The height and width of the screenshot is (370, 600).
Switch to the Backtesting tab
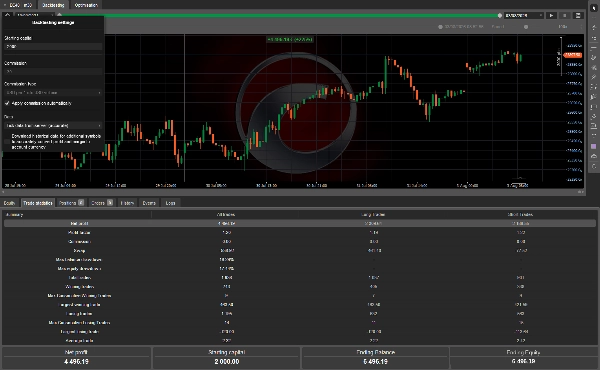[53, 5]
